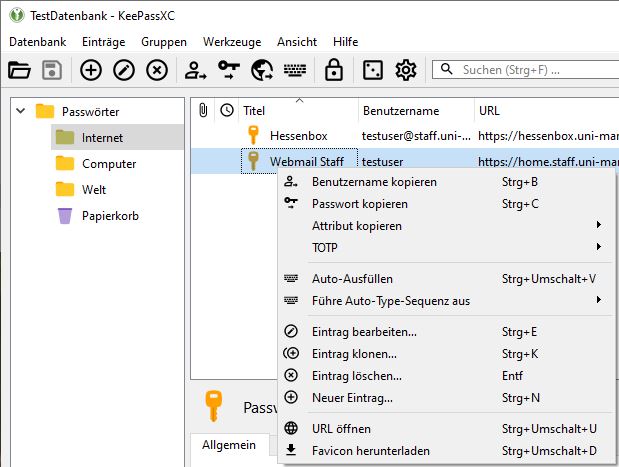Viewport: 619px width, 467px height.
Task: Select Auto-Ausfüllen in the context menu
Action: (447, 279)
